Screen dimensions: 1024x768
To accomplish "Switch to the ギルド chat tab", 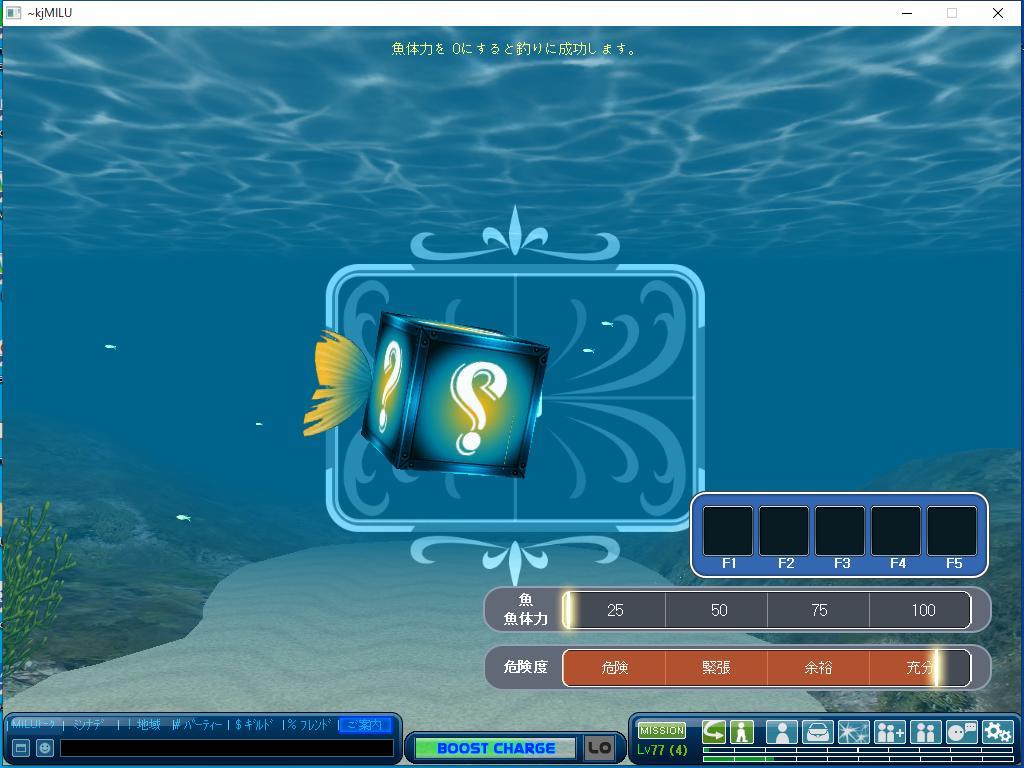I will [x=255, y=725].
